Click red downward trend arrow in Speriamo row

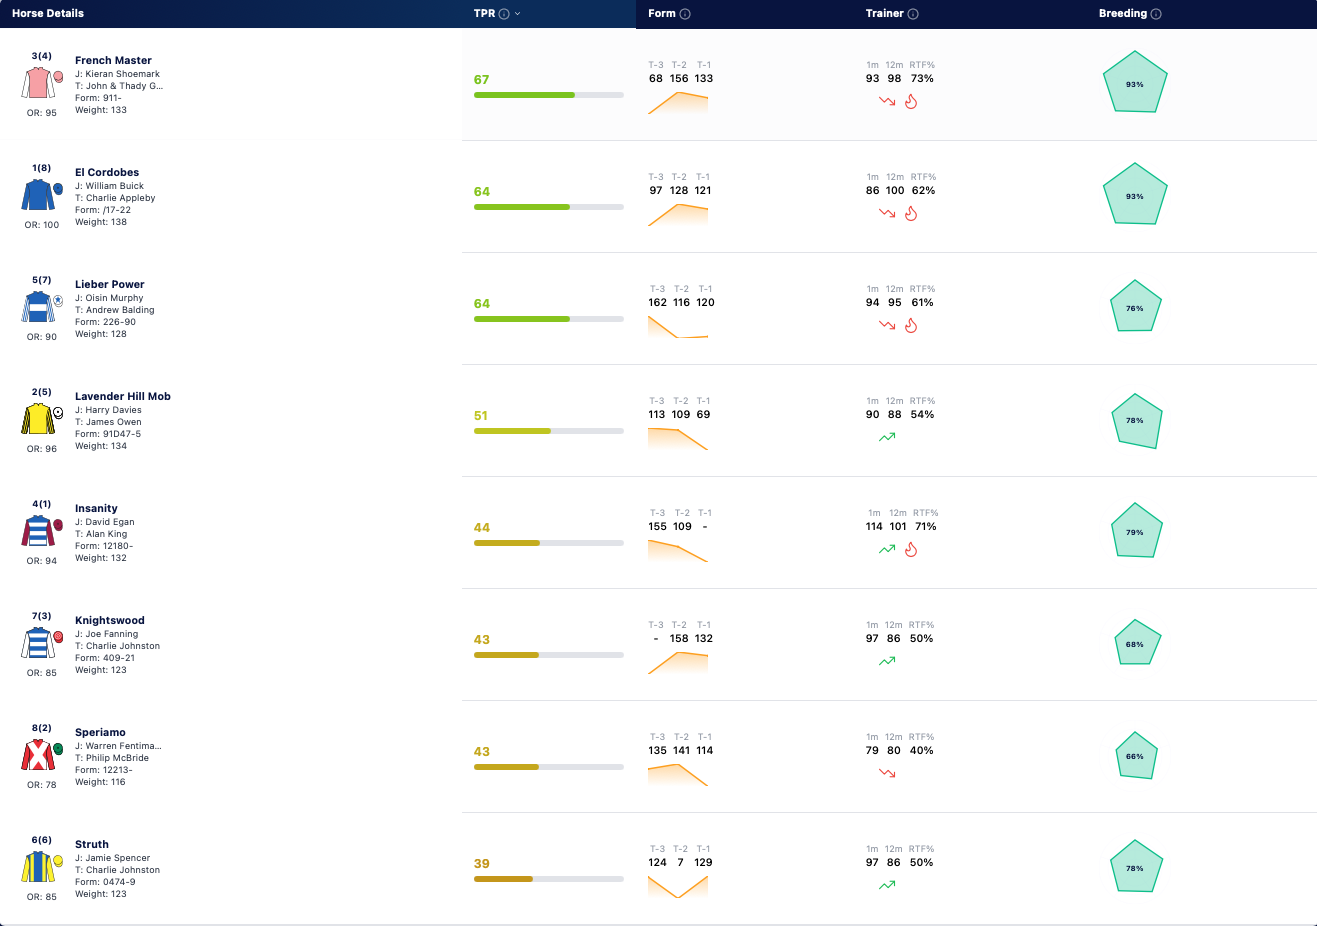click(x=887, y=773)
